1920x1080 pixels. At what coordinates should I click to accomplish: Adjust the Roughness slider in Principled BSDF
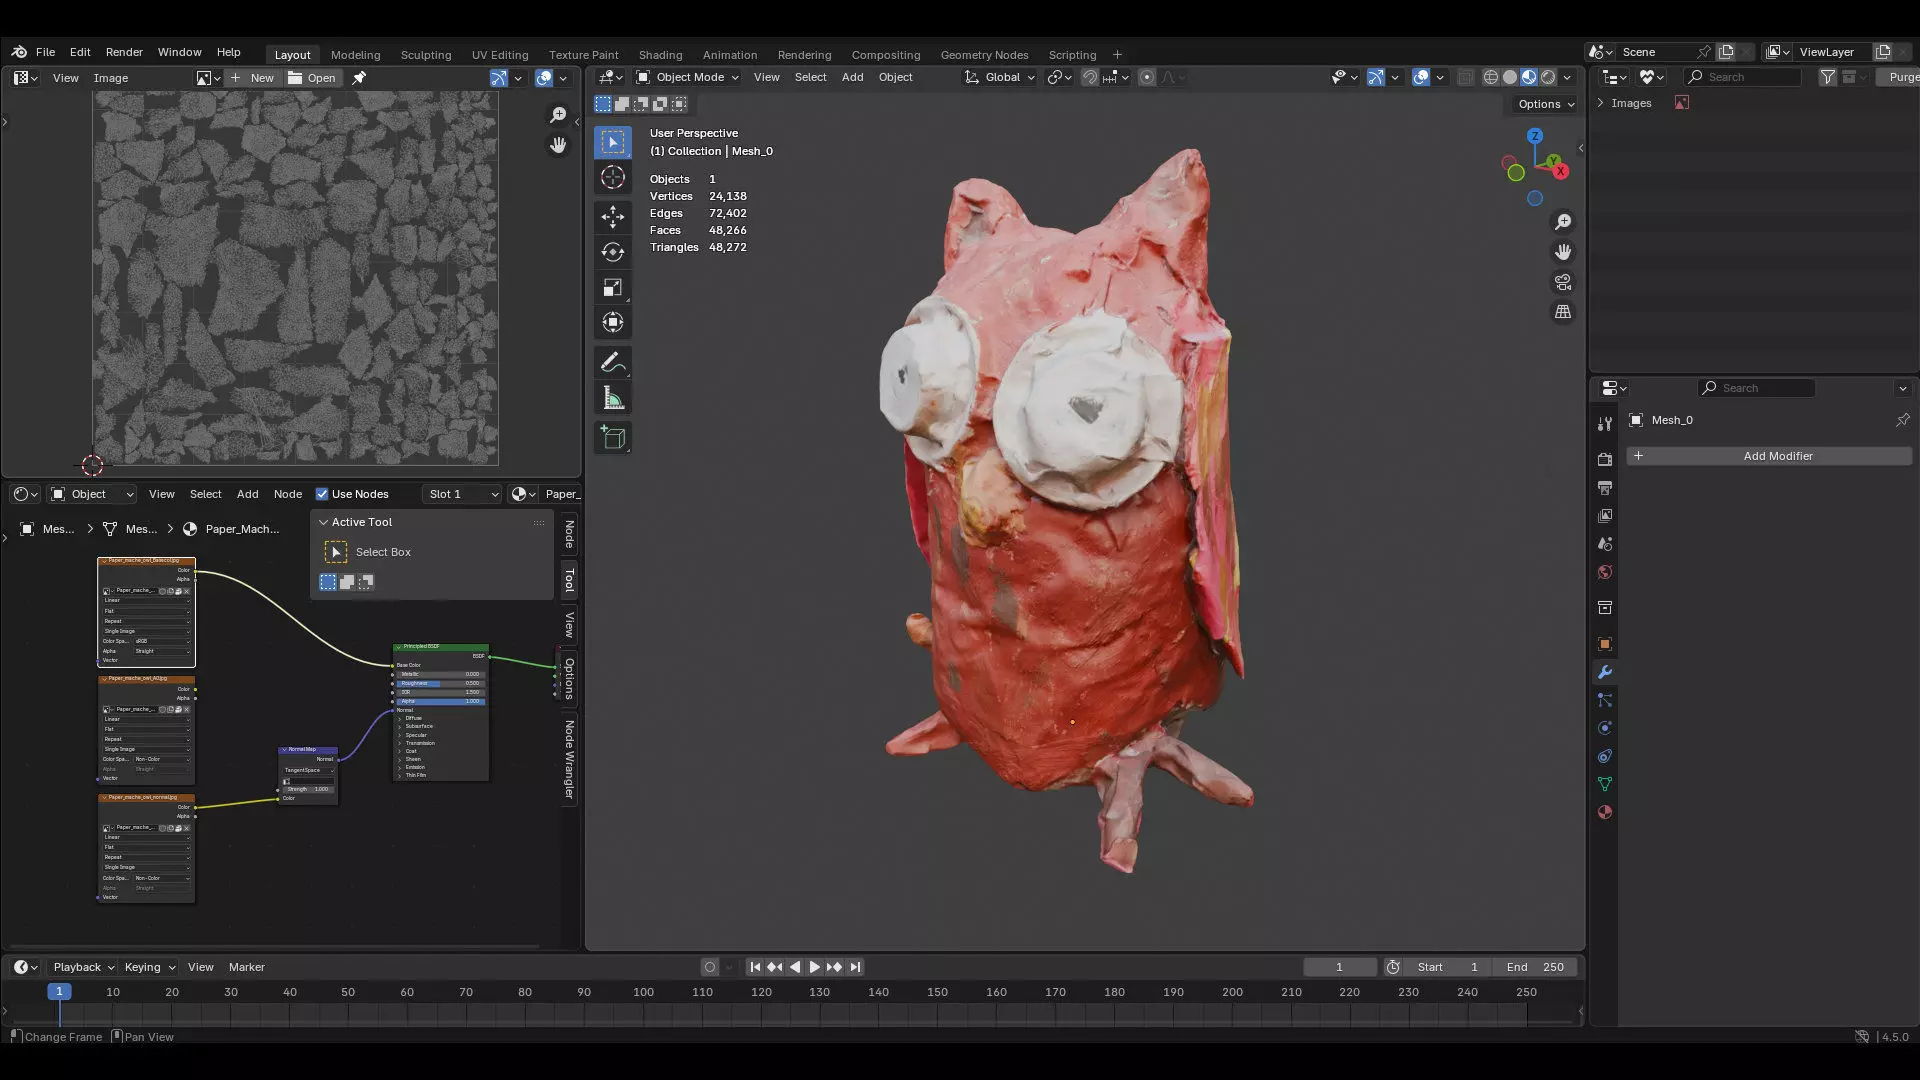(x=440, y=683)
